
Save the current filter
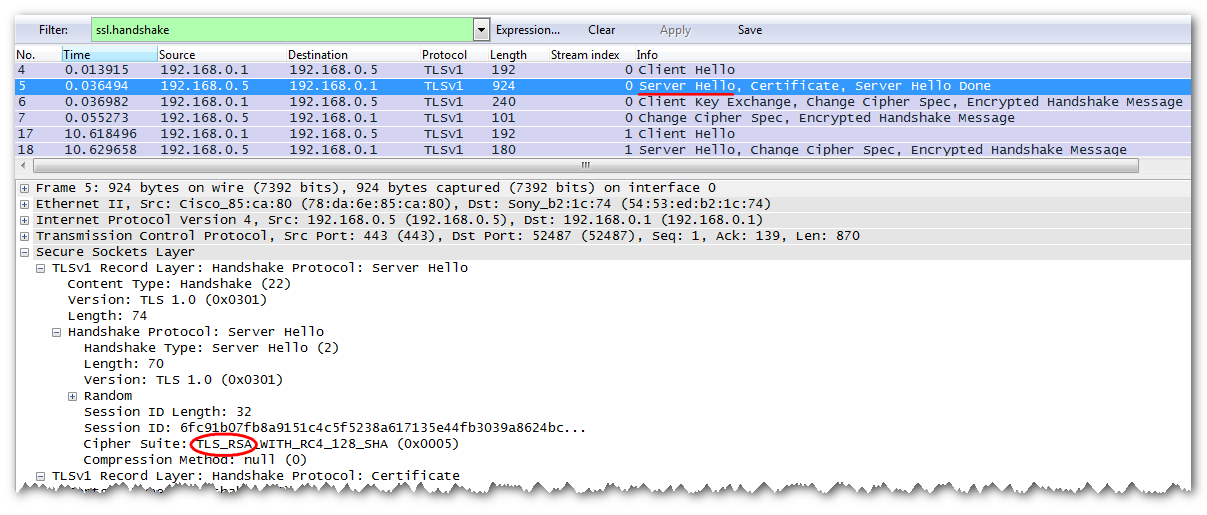750,30
